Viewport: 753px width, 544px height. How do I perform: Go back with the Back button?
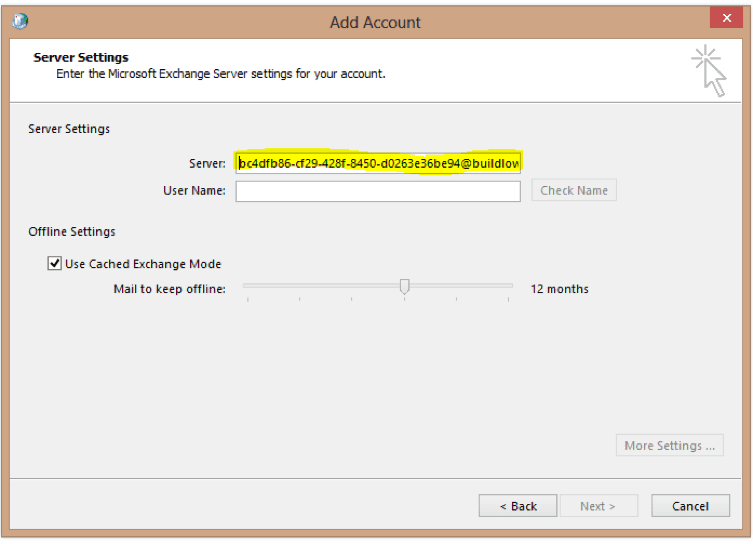[x=518, y=506]
